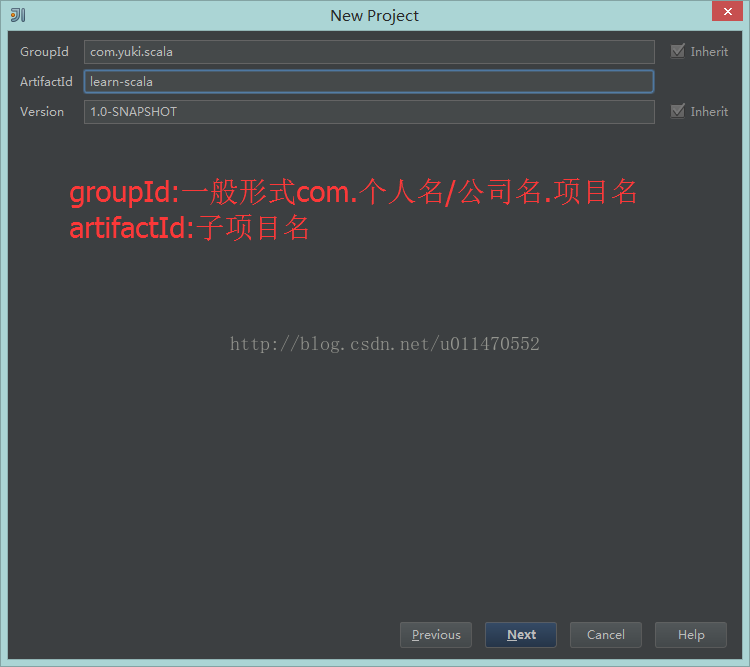This screenshot has height=667, width=750.
Task: Click the GroupId input field
Action: point(369,52)
